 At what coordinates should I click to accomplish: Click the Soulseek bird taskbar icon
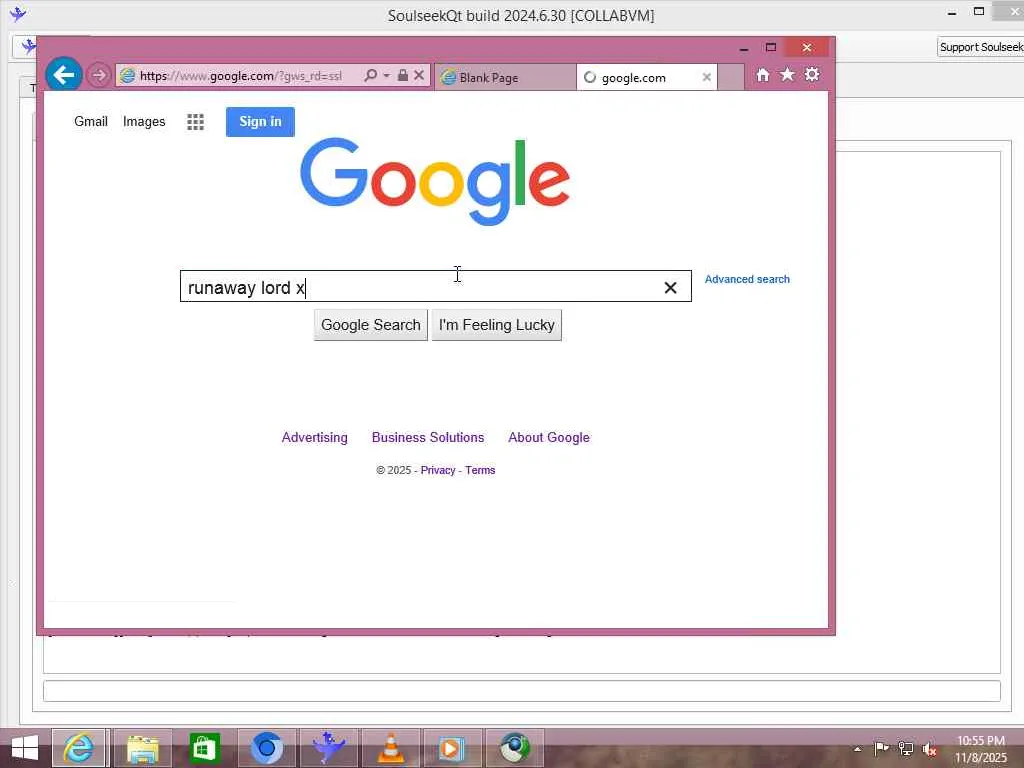328,748
